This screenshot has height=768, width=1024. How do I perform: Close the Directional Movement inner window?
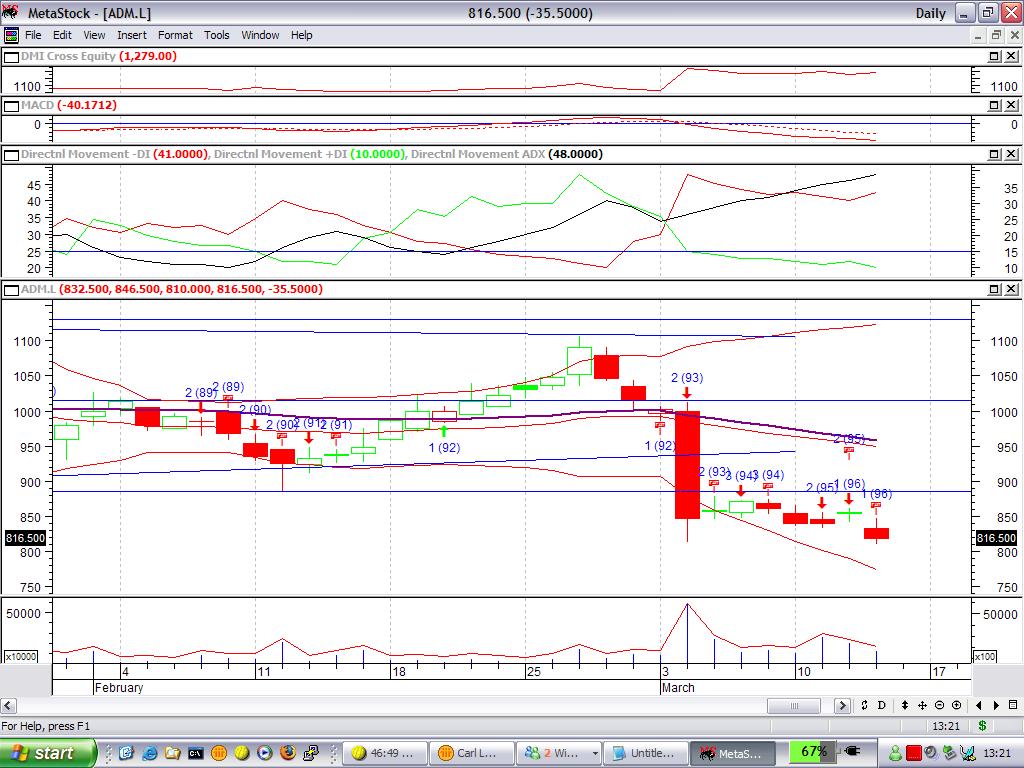[1011, 154]
